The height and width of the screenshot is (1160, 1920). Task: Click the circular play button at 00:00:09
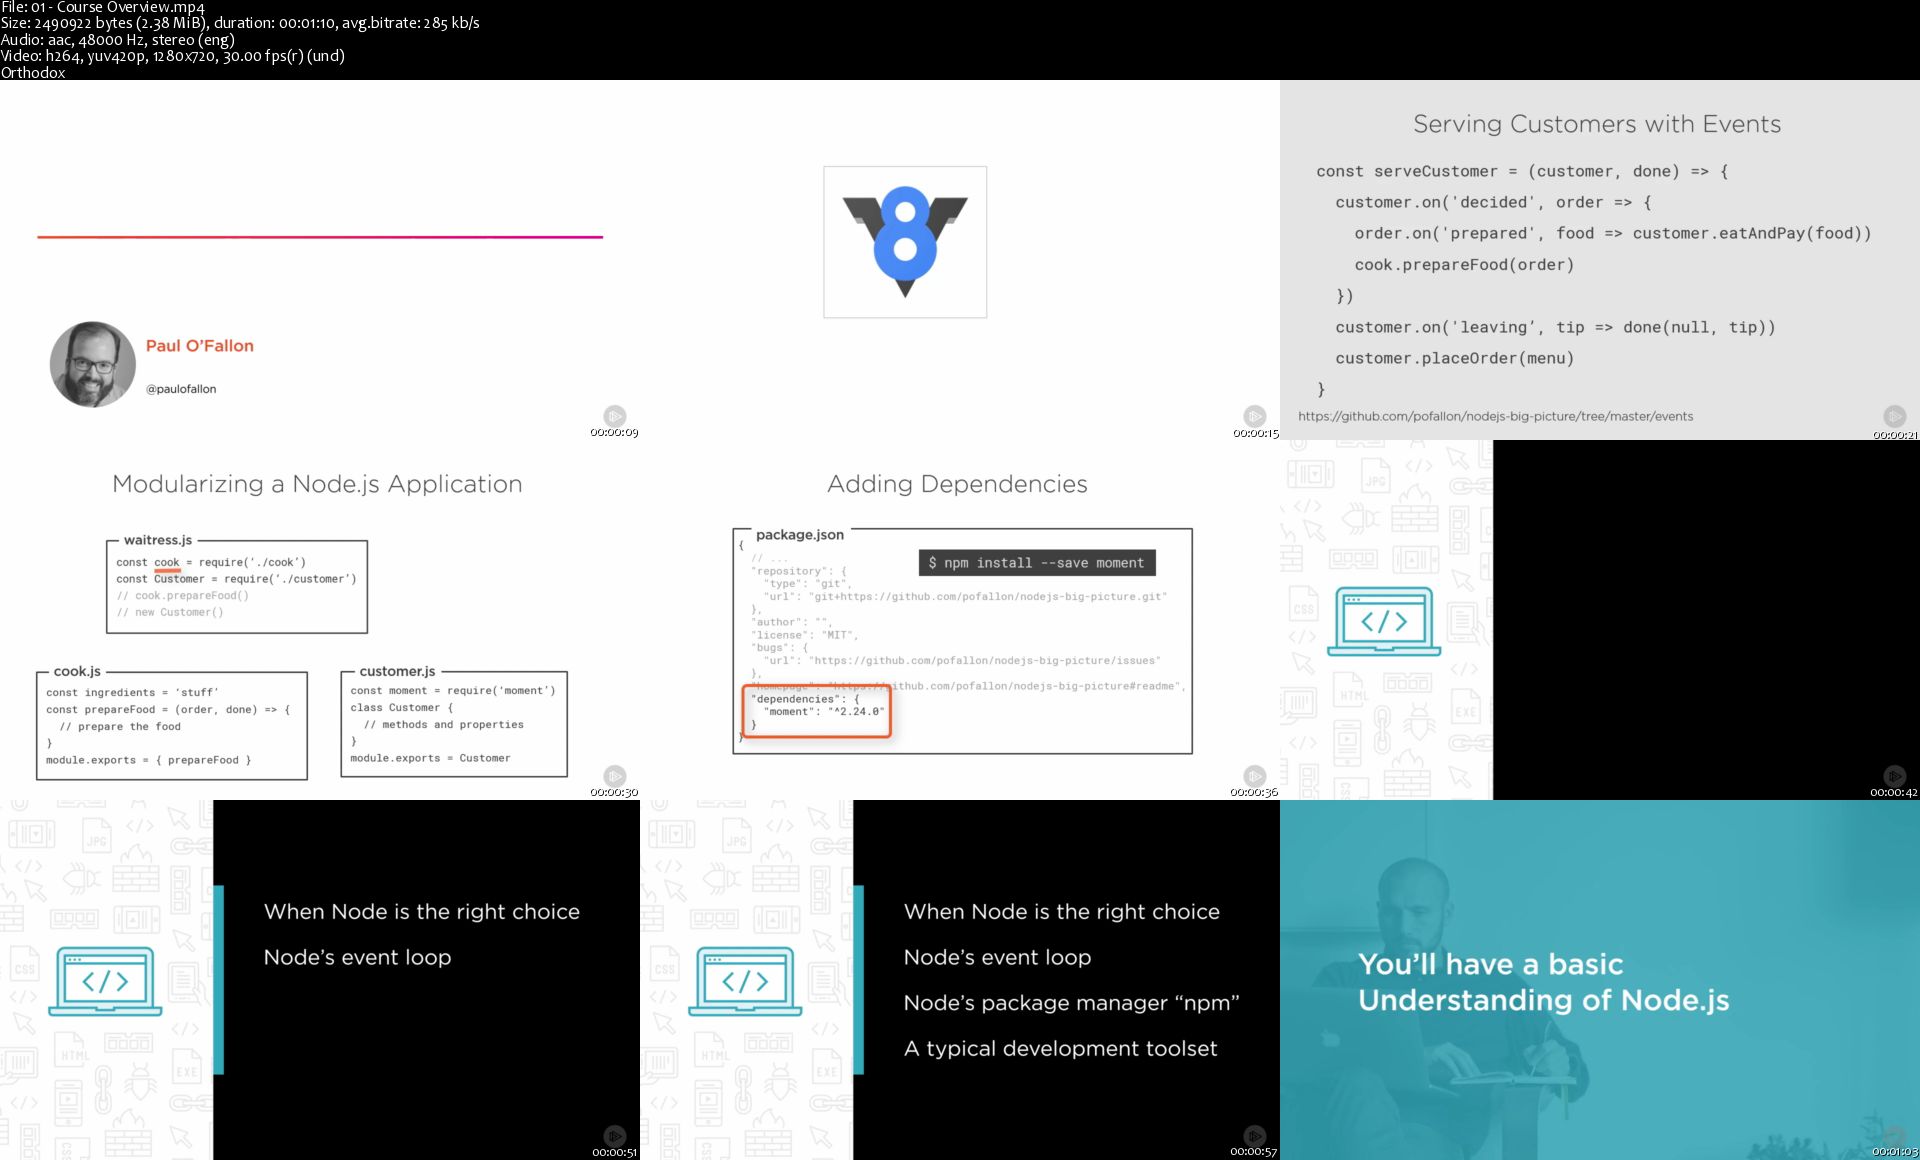[613, 415]
